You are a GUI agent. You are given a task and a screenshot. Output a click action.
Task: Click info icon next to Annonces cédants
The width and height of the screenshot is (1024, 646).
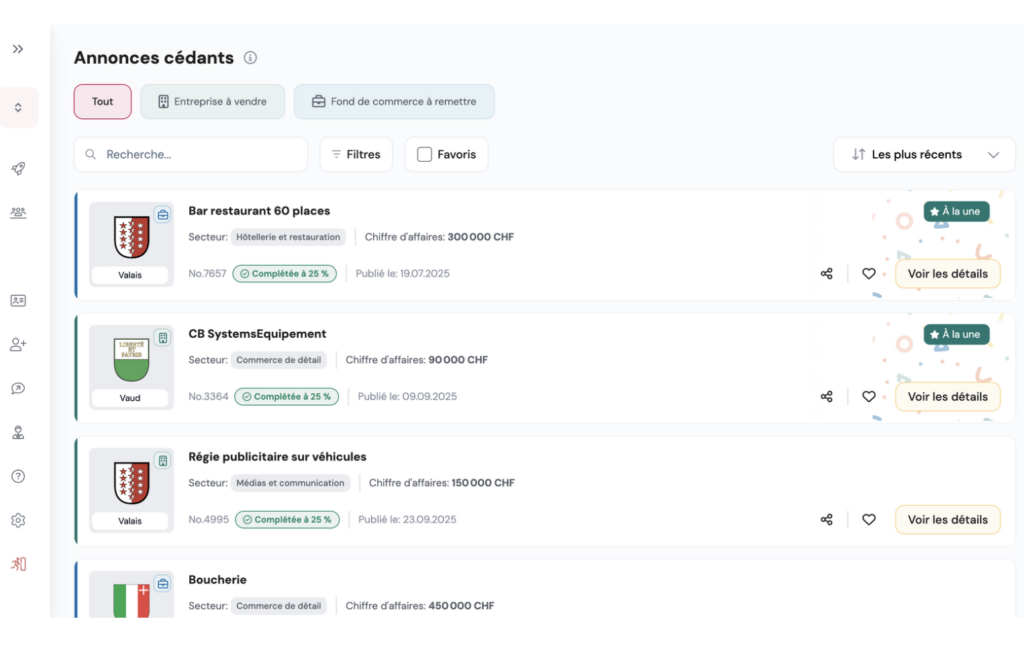coord(251,58)
